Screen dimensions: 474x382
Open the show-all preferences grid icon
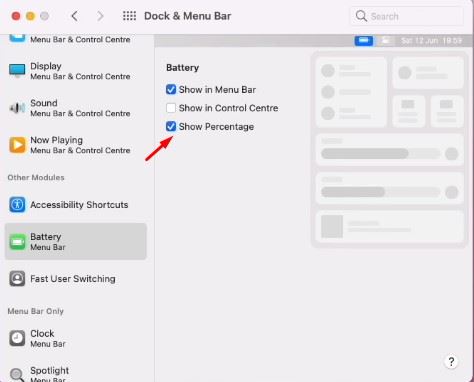(x=129, y=16)
